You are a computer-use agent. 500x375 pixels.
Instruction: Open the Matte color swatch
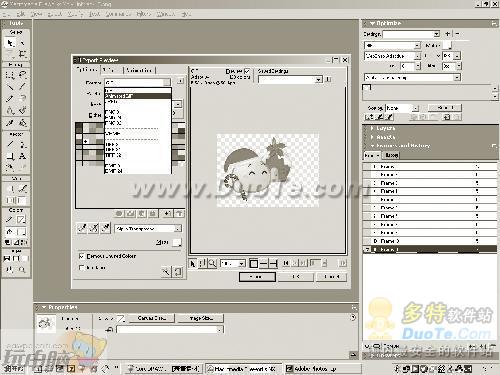177,242
